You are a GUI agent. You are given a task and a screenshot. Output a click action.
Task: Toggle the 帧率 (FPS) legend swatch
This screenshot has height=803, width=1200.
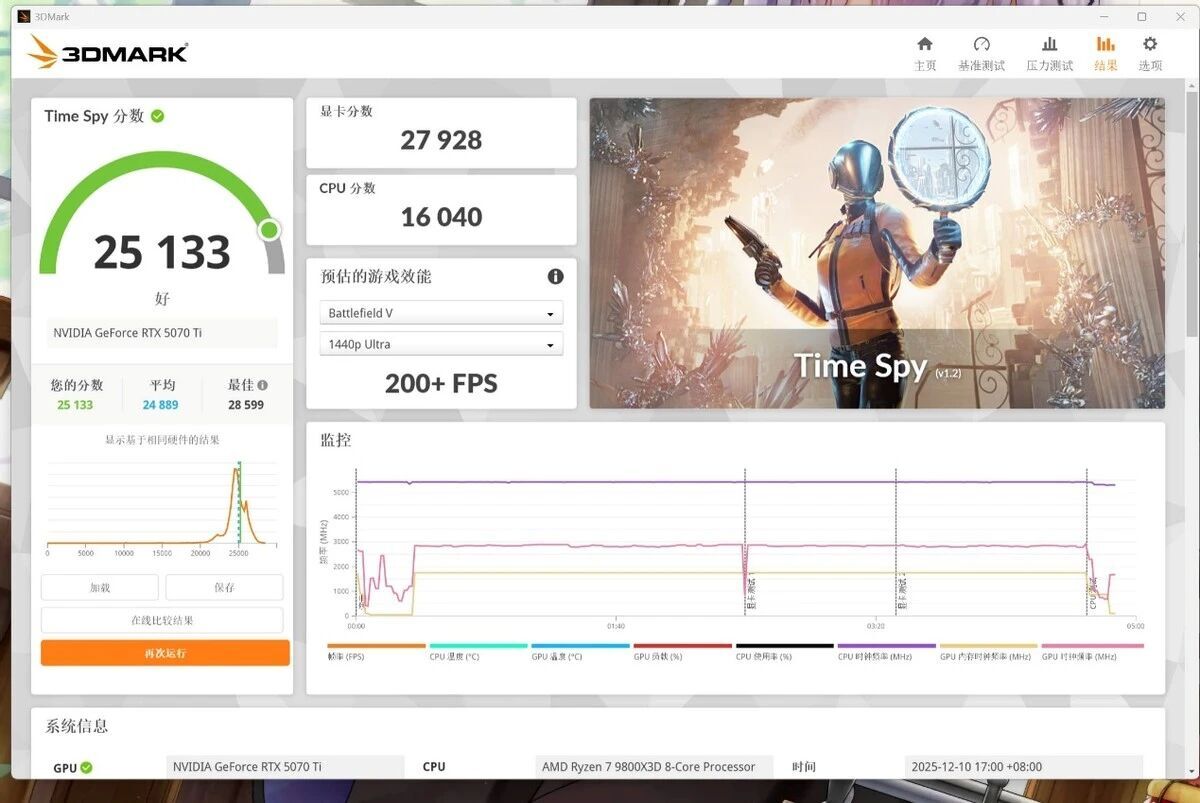click(376, 646)
